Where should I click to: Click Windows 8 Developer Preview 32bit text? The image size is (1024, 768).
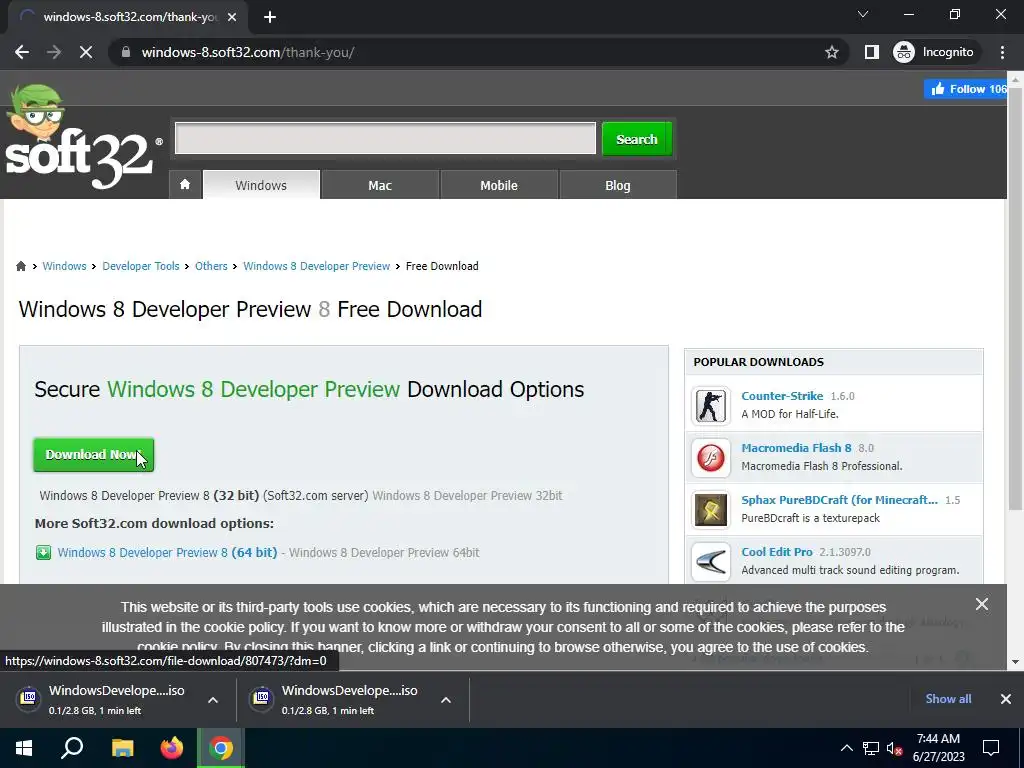[x=467, y=496]
